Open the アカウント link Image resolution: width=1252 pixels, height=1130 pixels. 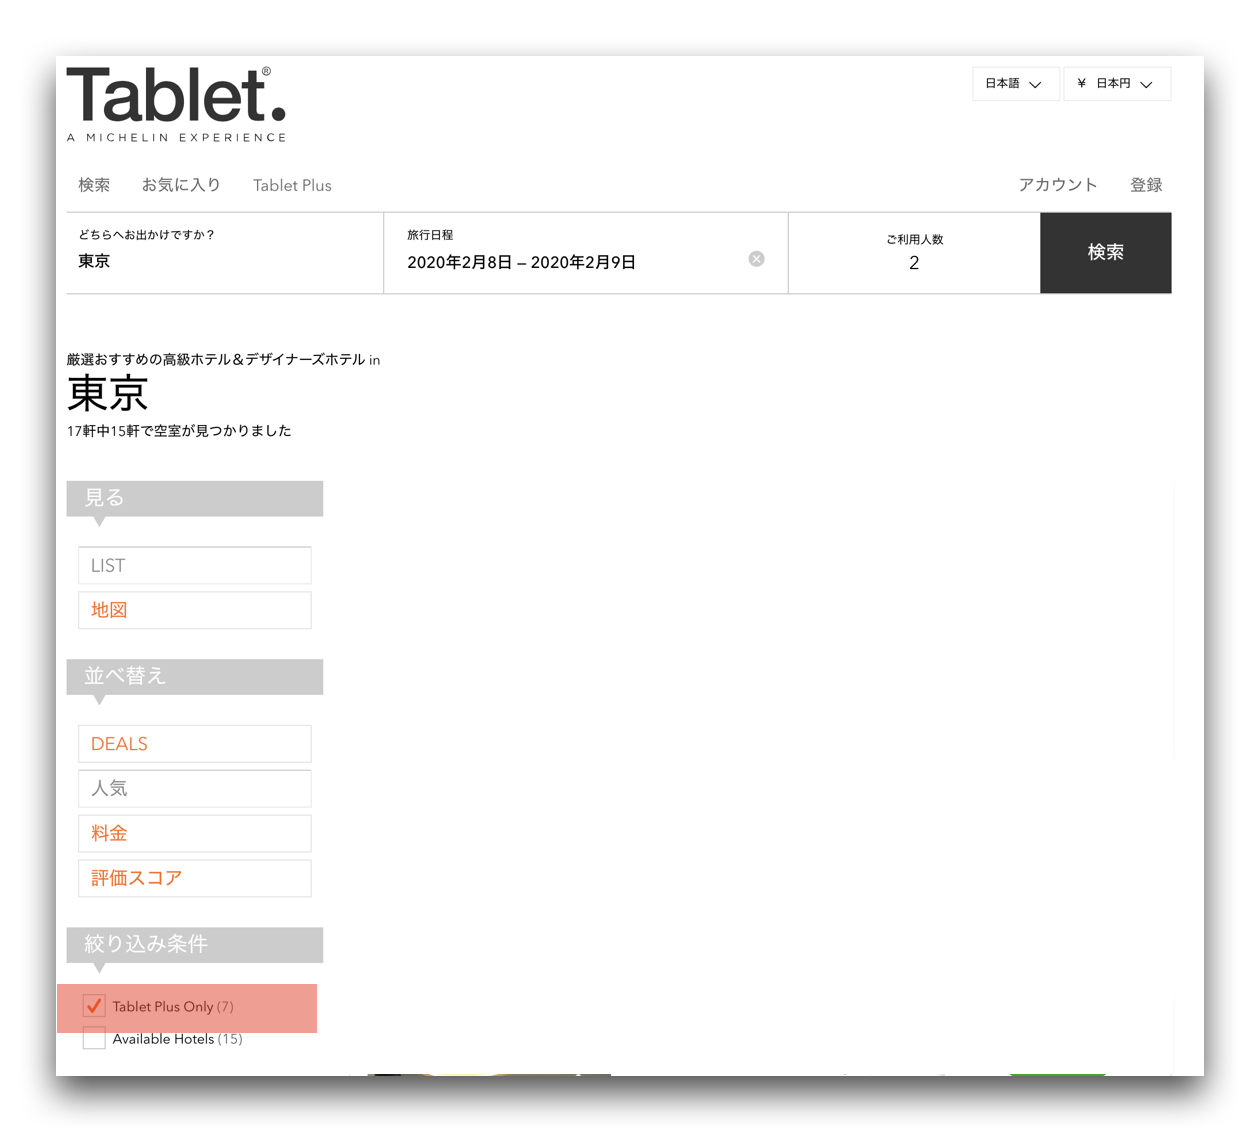[x=1058, y=185]
